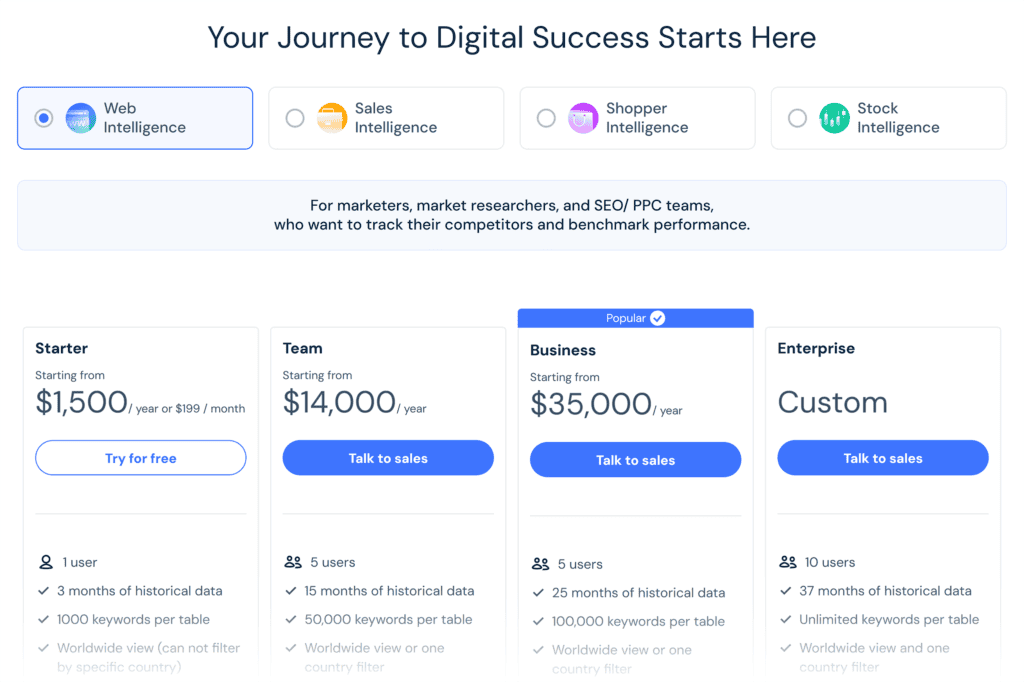The width and height of the screenshot is (1024, 682).
Task: Click the Enterprise plan users icon
Action: coord(788,562)
